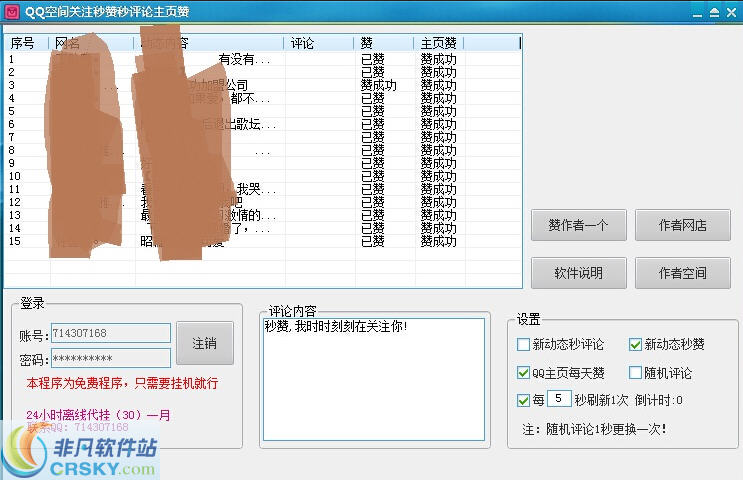The width and height of the screenshot is (743, 480).
Task: Click the 主页赞 column header
Action: click(437, 43)
